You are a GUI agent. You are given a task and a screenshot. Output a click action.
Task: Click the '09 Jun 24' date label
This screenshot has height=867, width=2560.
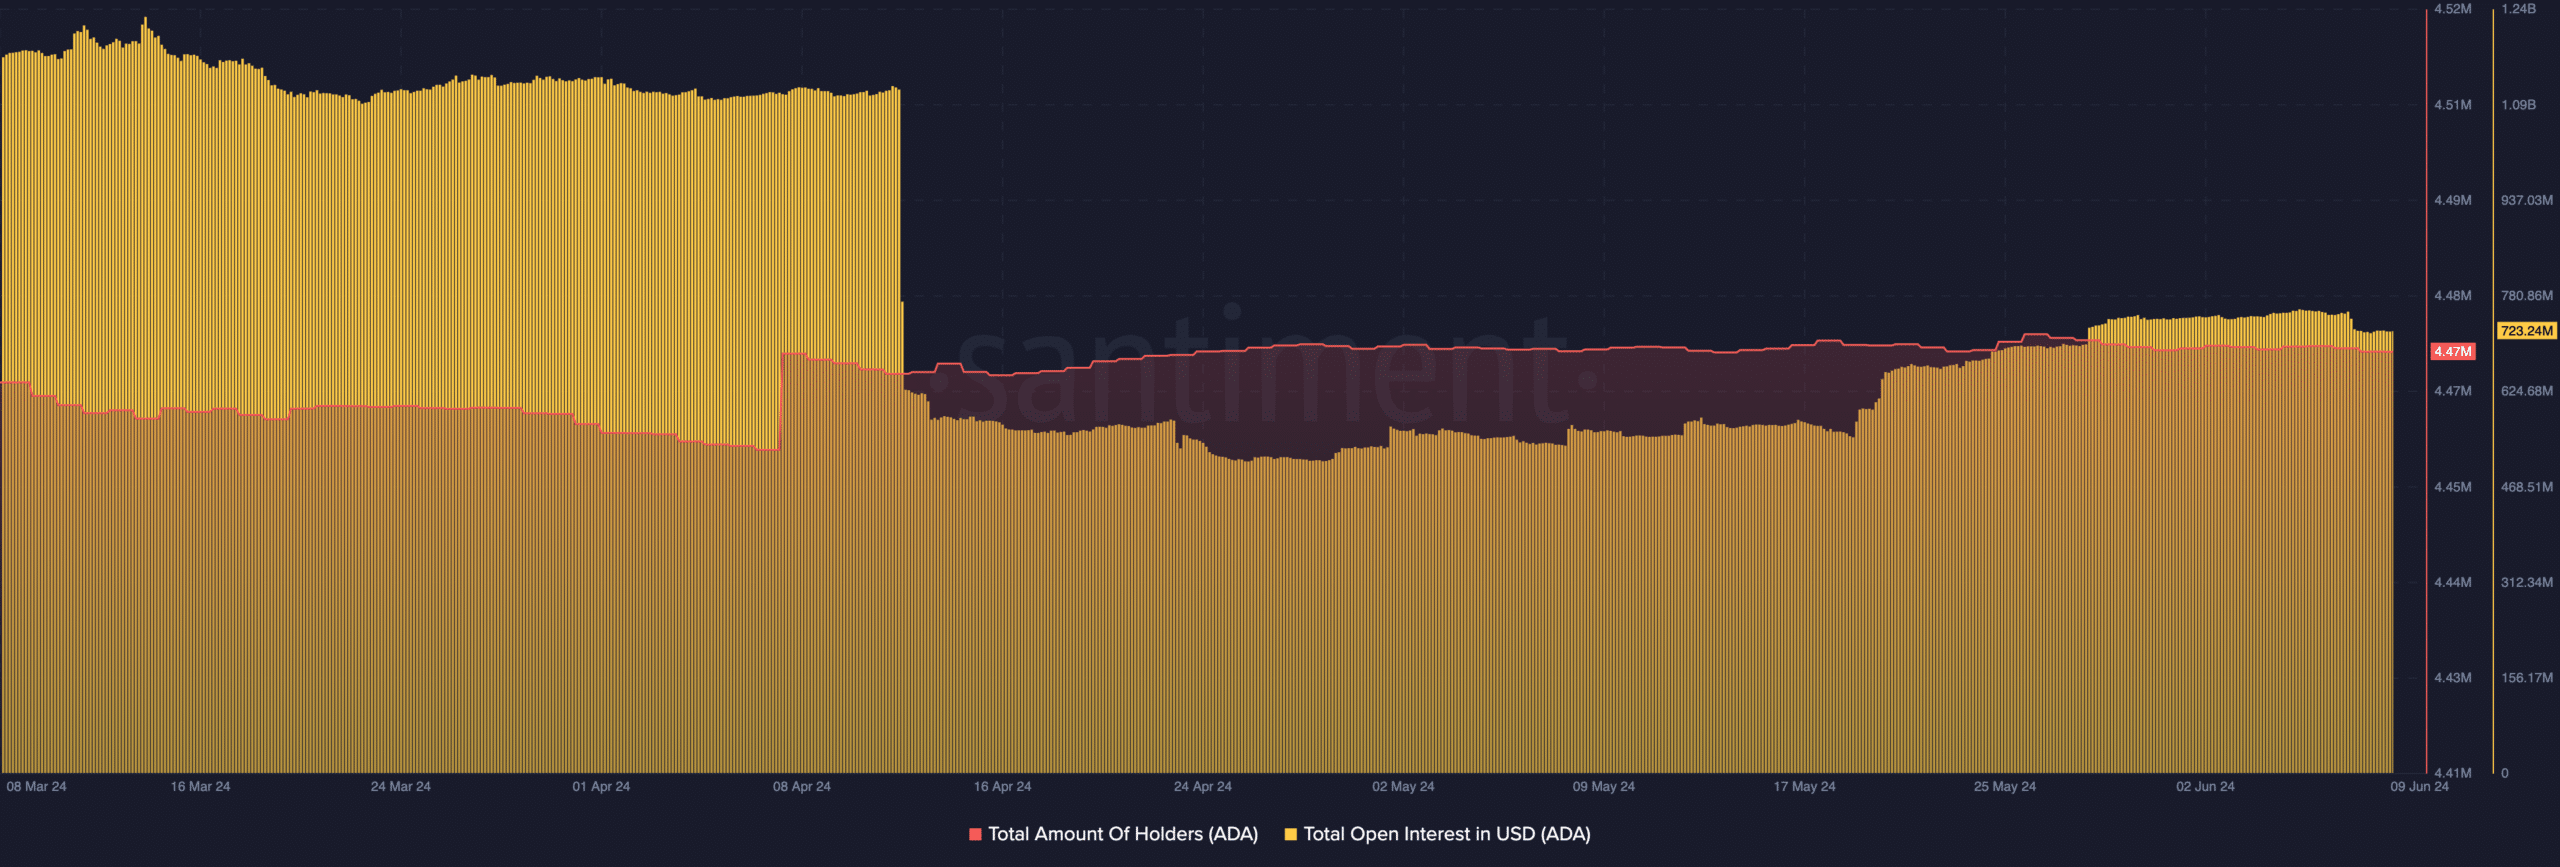click(x=2419, y=787)
